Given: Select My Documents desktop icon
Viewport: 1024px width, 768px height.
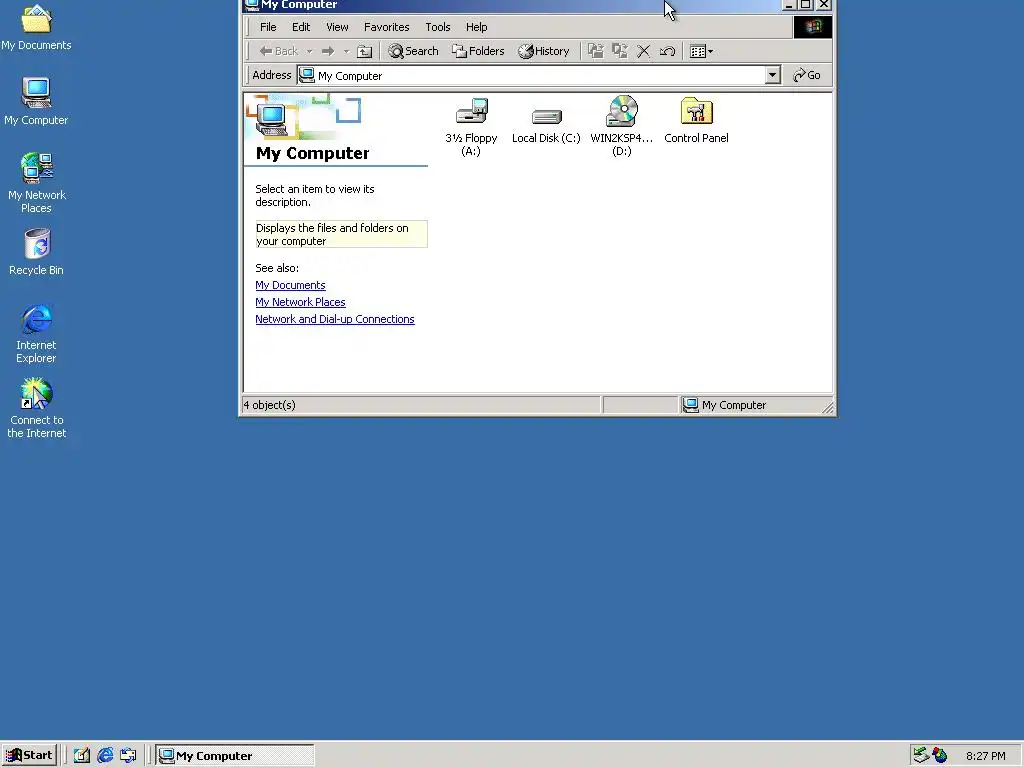Looking at the screenshot, I should coord(36,27).
